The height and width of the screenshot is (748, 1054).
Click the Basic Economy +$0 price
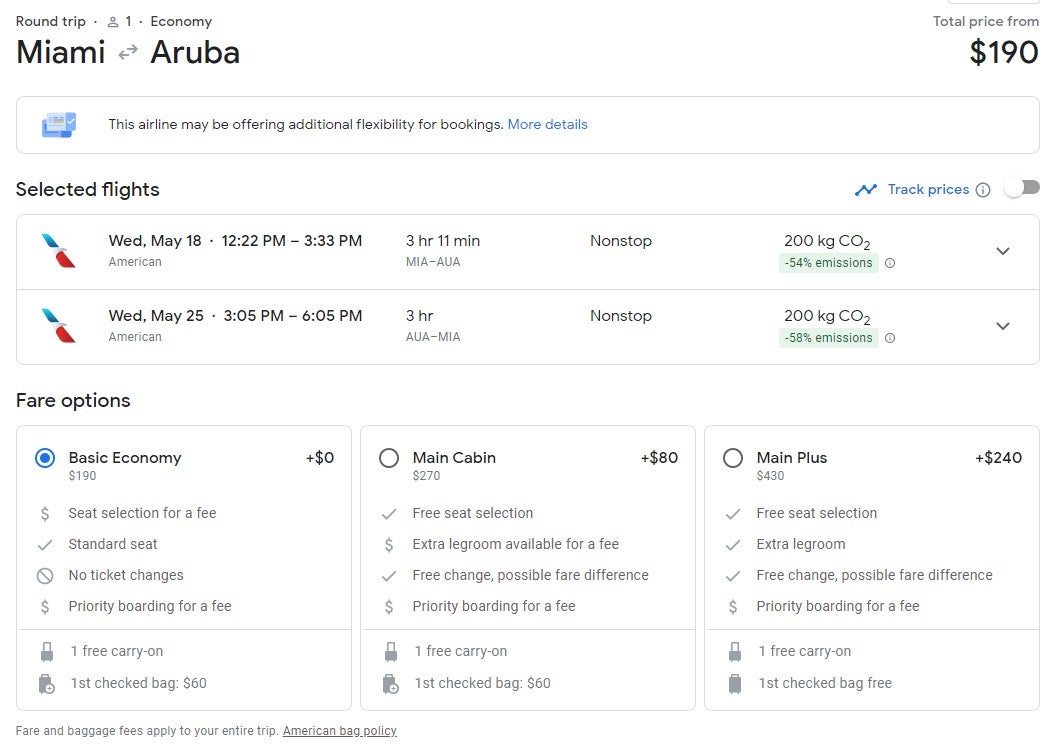pyautogui.click(x=320, y=458)
